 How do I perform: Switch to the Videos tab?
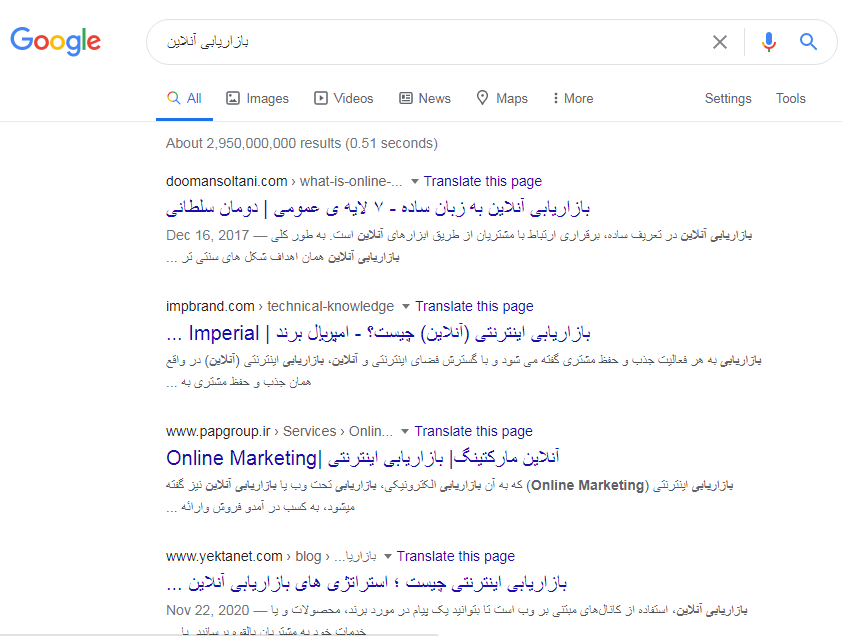[344, 98]
